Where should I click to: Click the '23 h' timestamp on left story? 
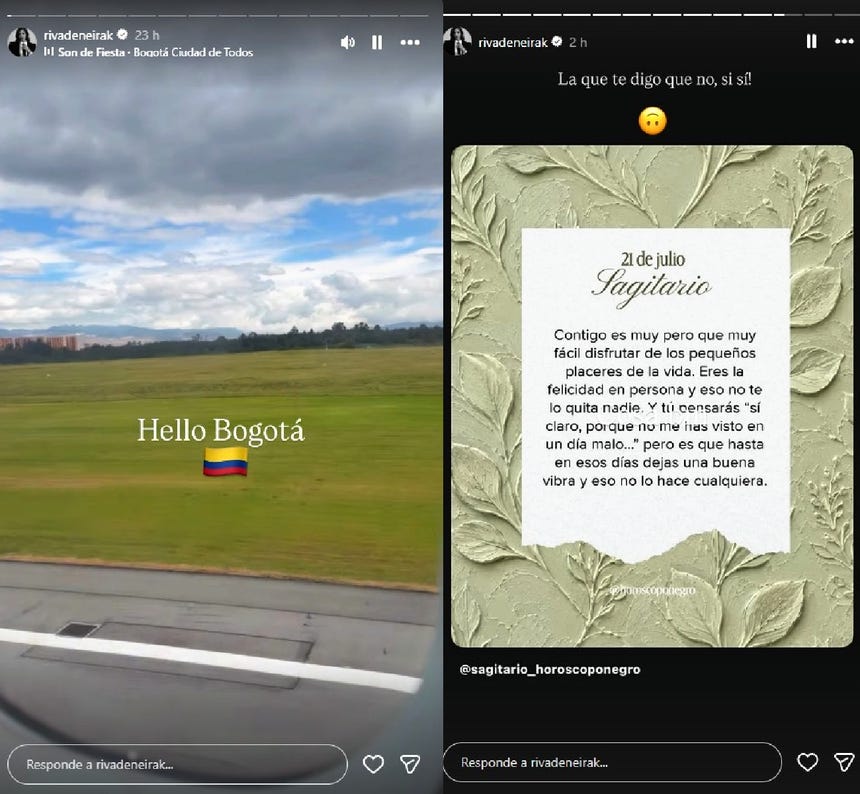(147, 35)
